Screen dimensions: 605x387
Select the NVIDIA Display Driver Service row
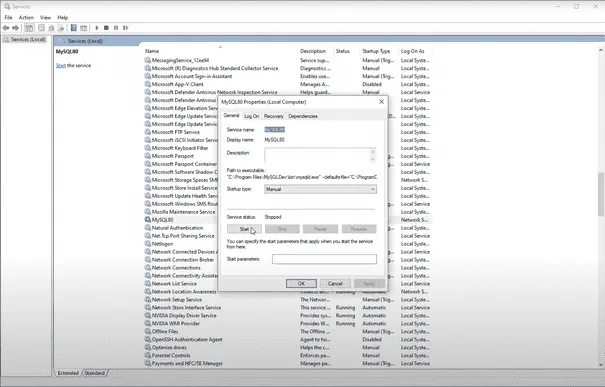[x=287, y=316]
